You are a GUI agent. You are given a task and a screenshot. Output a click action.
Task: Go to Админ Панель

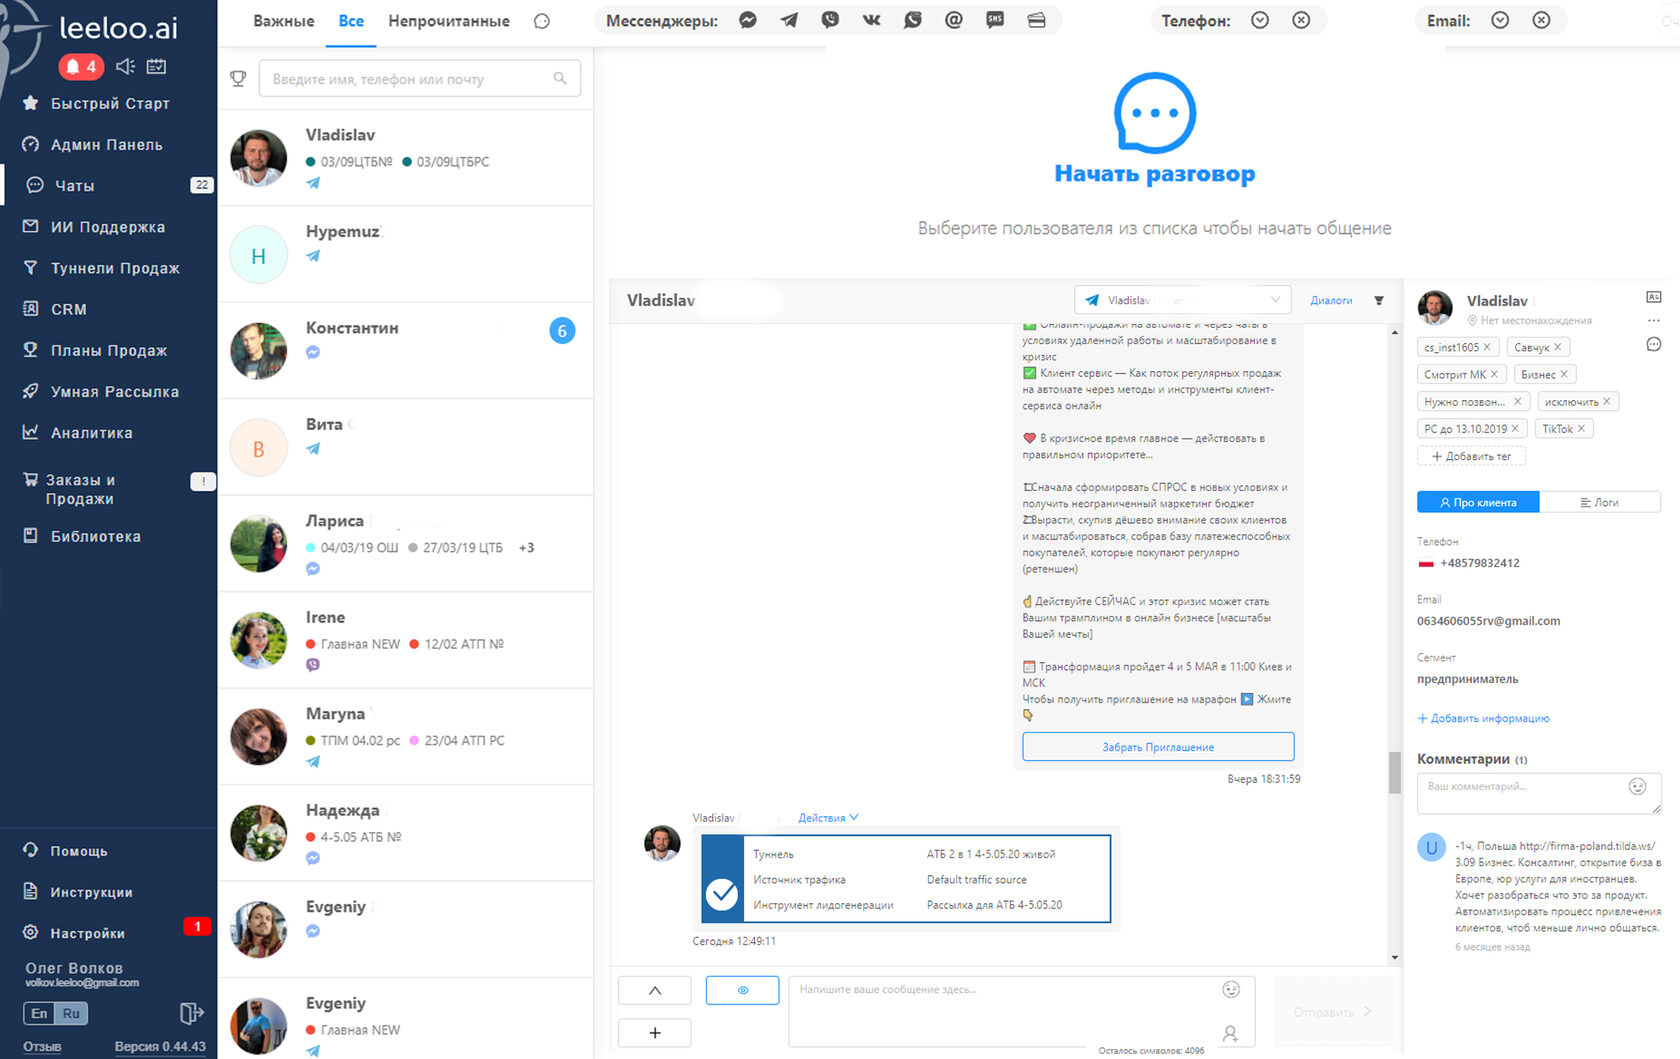coord(108,144)
